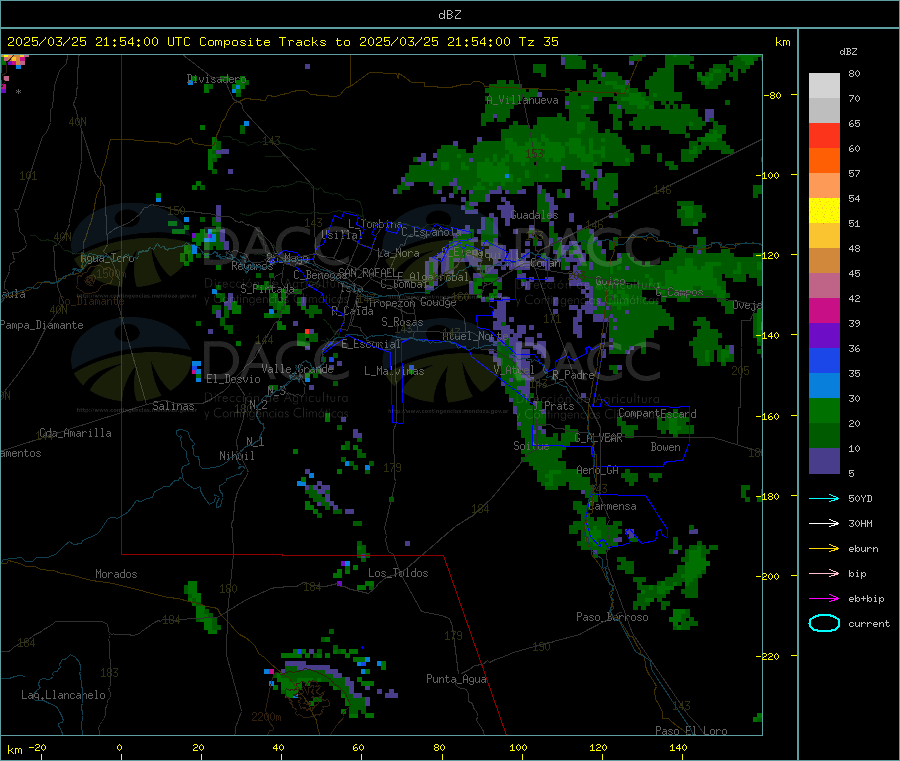The width and height of the screenshot is (900, 761).
Task: Click the 'SAN_RAFAEL' map label
Action: tap(367, 273)
